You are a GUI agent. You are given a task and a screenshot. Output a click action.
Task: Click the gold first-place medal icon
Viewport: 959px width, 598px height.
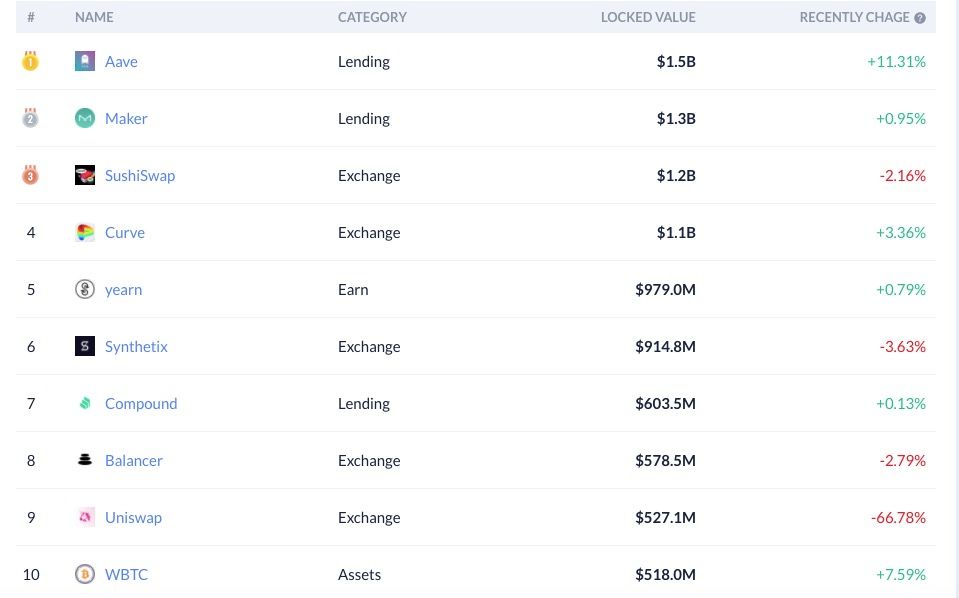31,61
